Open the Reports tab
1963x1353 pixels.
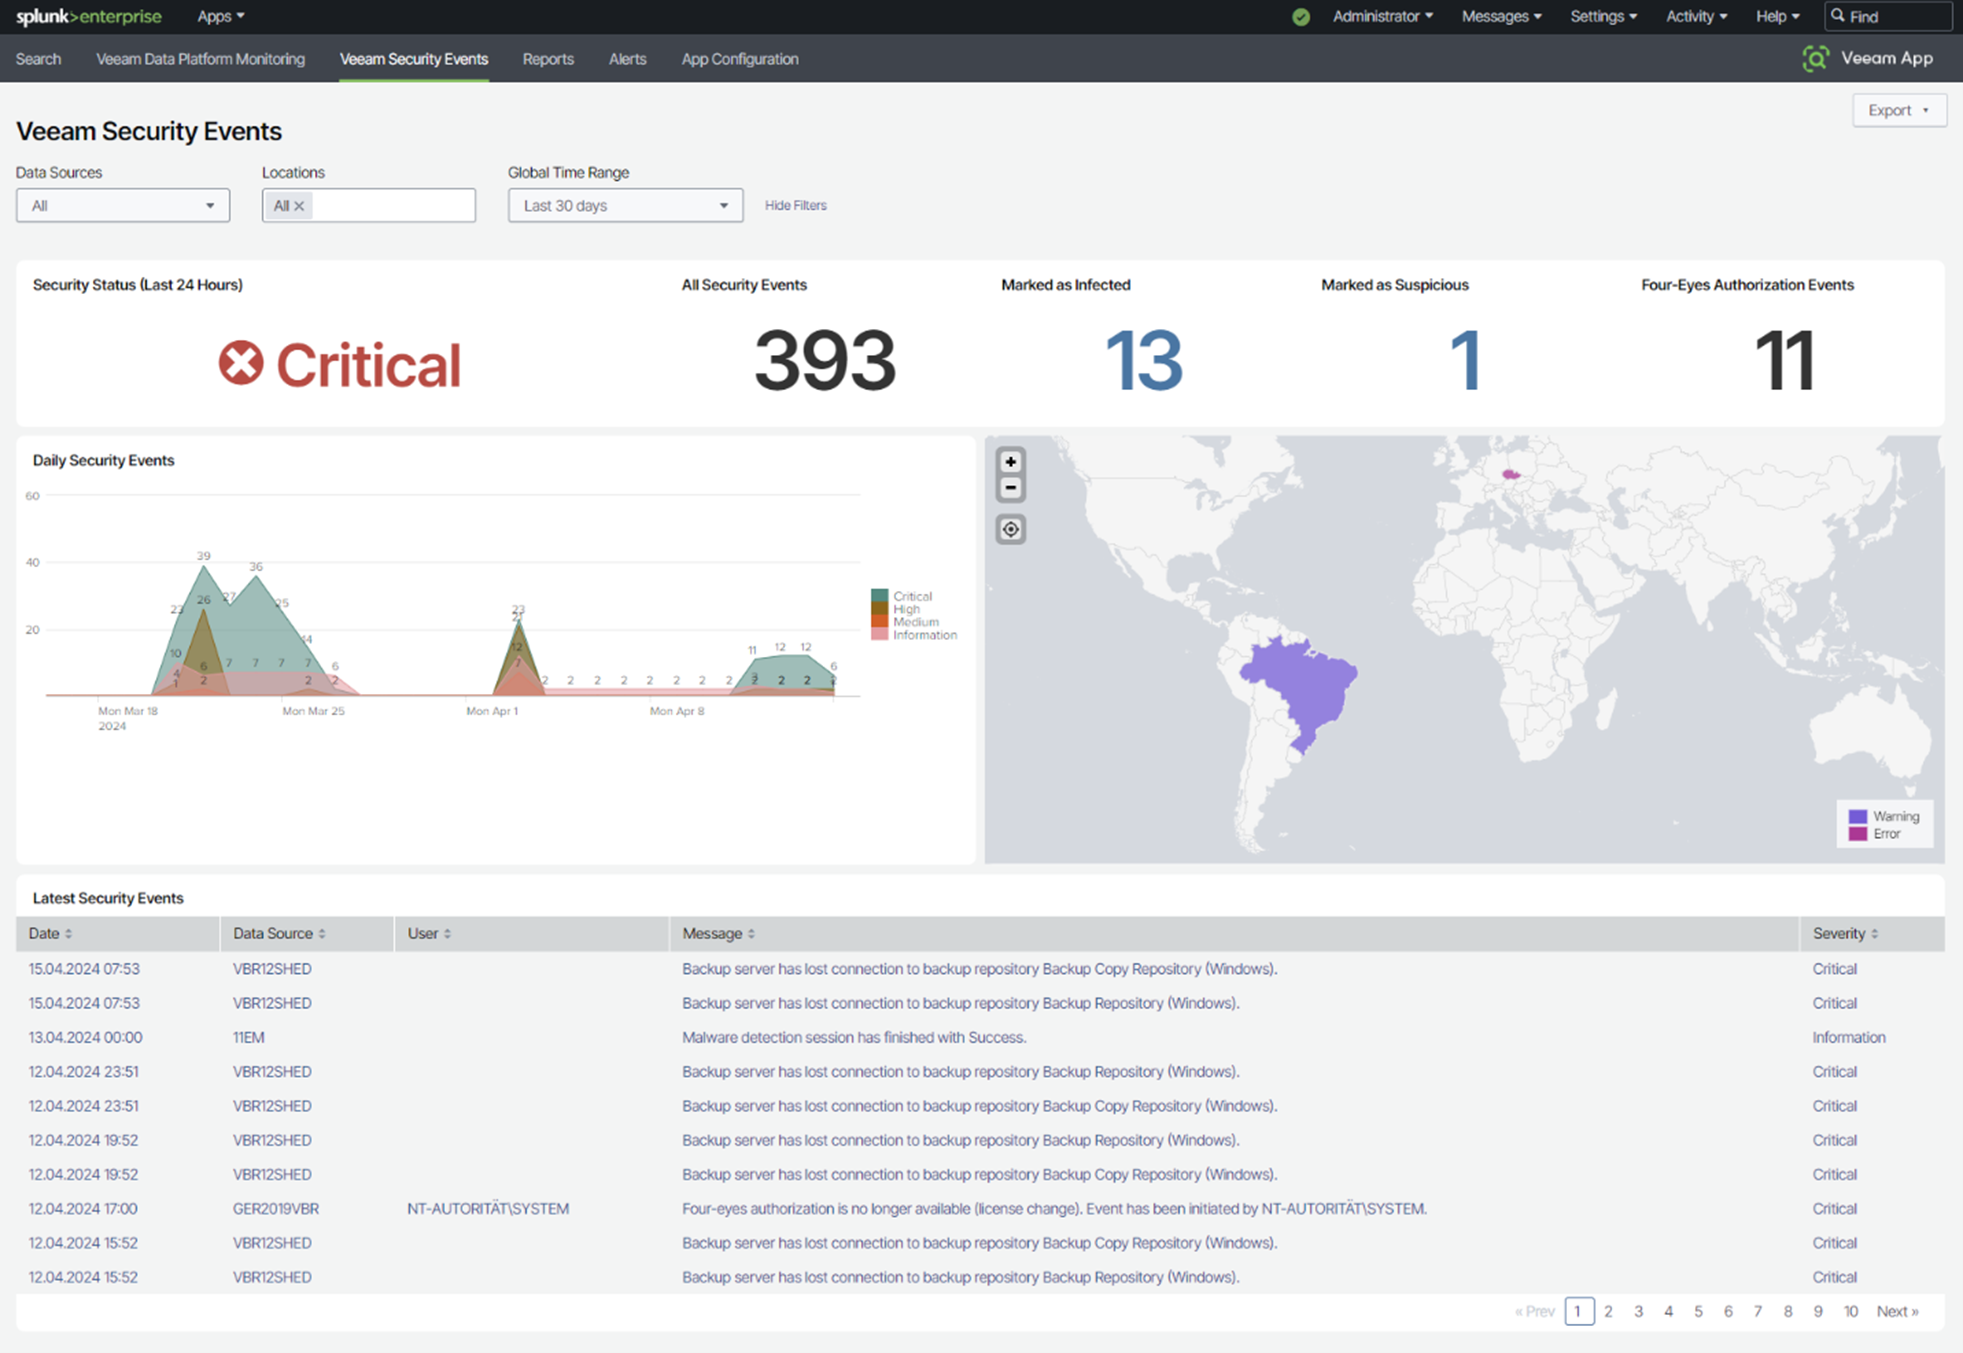pos(548,59)
